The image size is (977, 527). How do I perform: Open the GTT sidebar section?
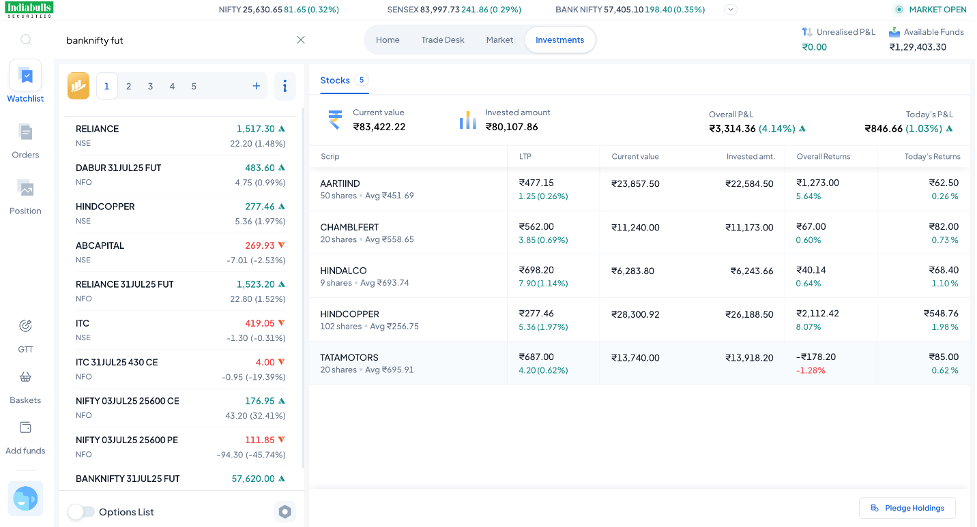pos(26,336)
